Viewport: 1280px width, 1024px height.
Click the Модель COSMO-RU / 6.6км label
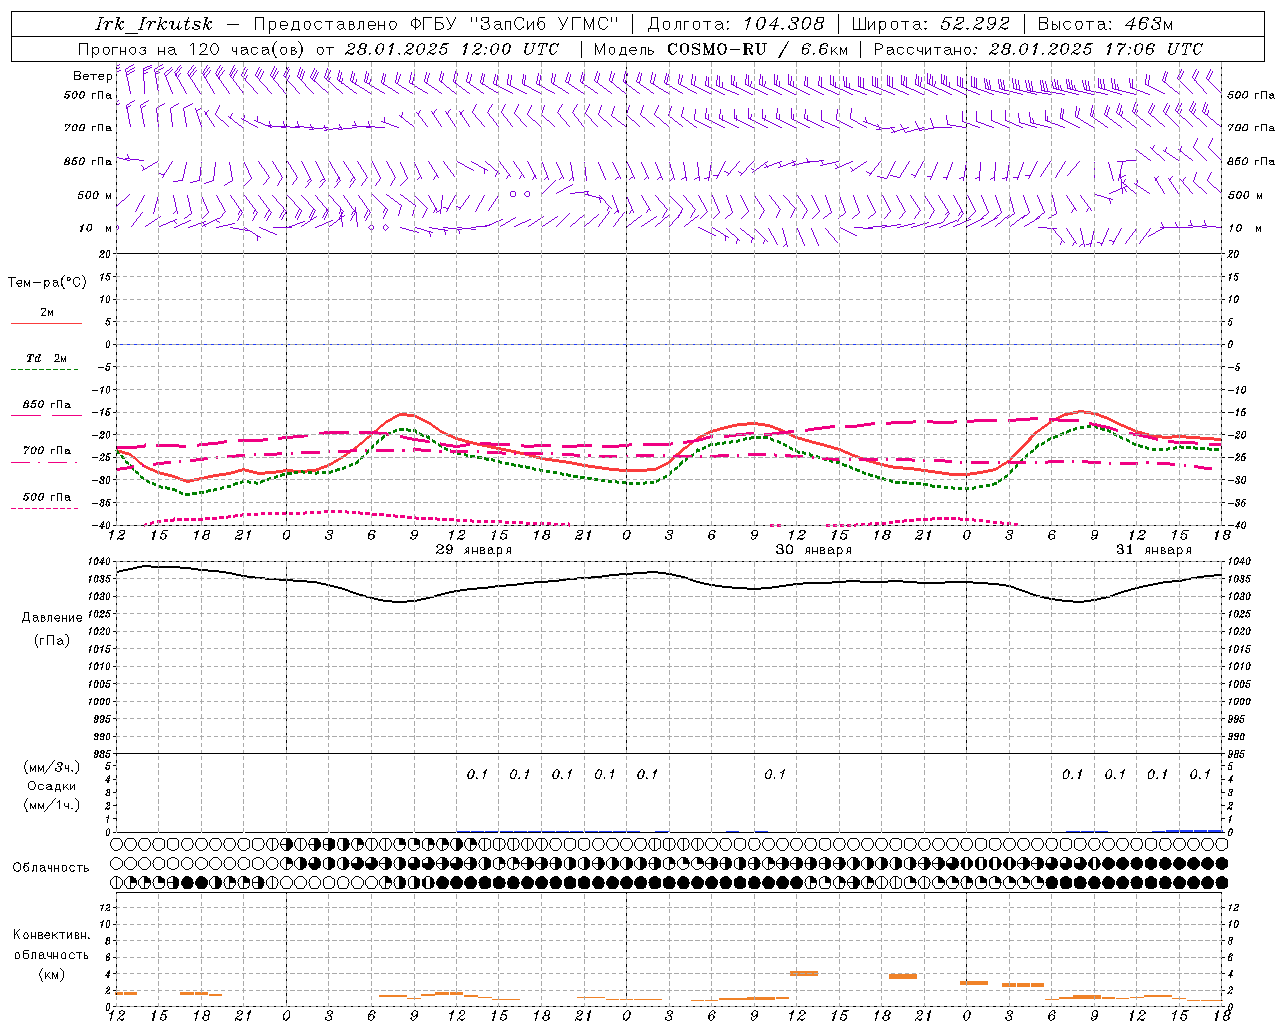coord(721,49)
